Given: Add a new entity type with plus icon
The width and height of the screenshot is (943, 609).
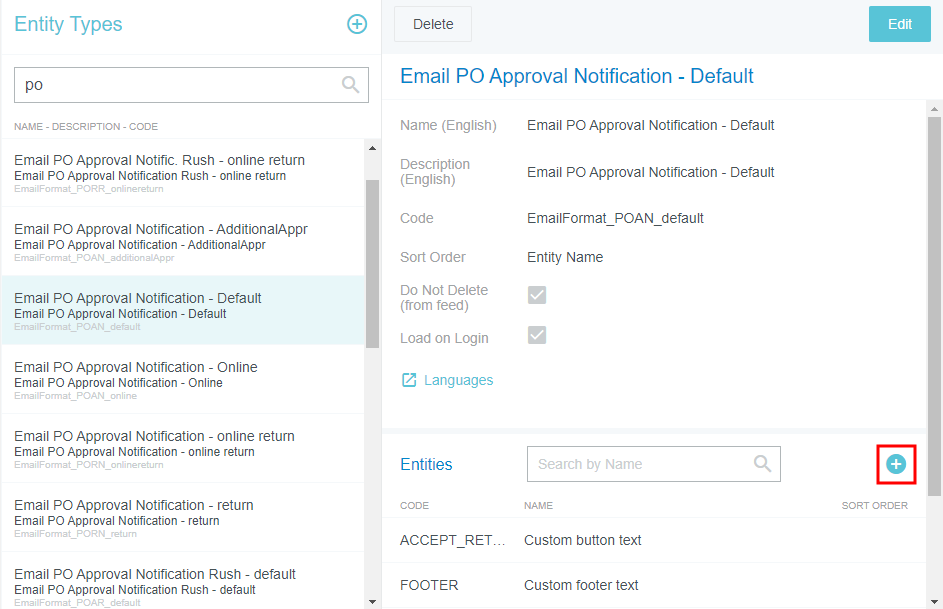Looking at the screenshot, I should (x=357, y=24).
